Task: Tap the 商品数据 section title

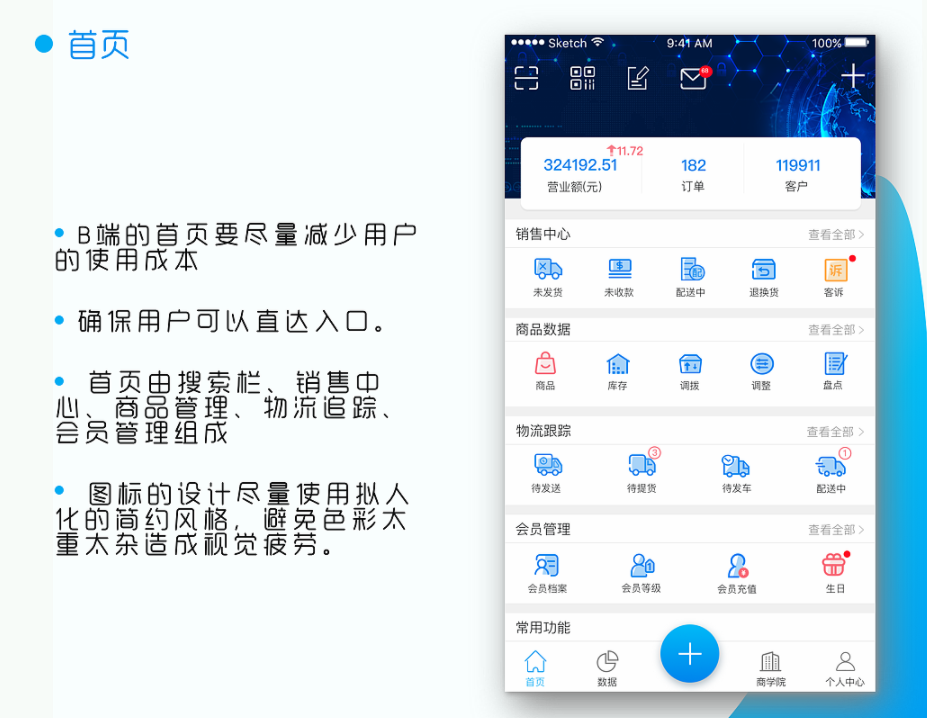Action: [x=543, y=329]
